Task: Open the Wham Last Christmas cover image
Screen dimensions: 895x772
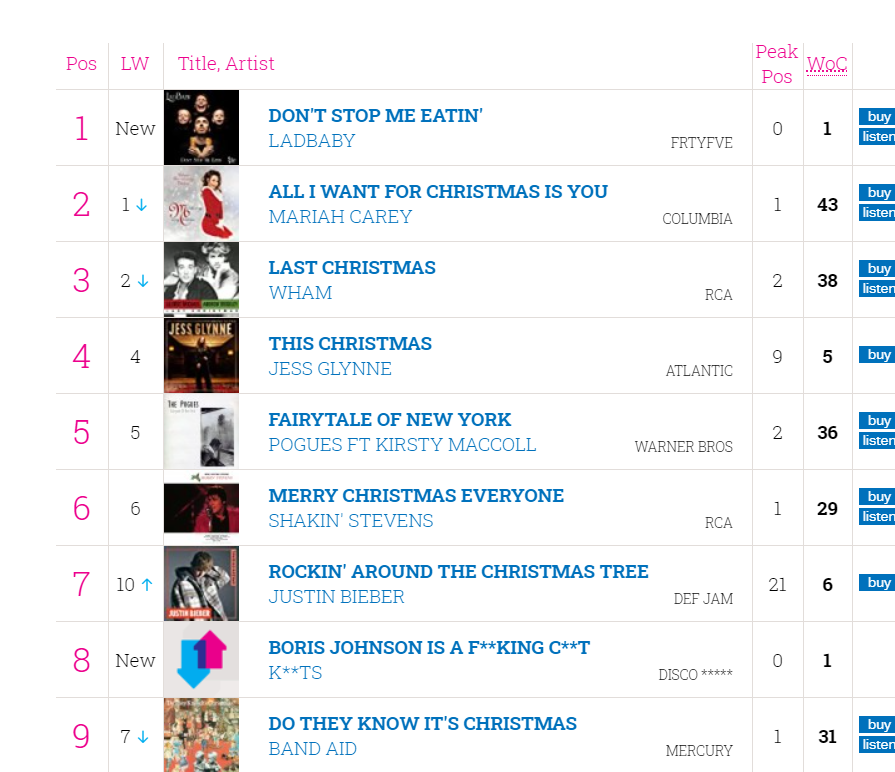Action: tap(201, 280)
